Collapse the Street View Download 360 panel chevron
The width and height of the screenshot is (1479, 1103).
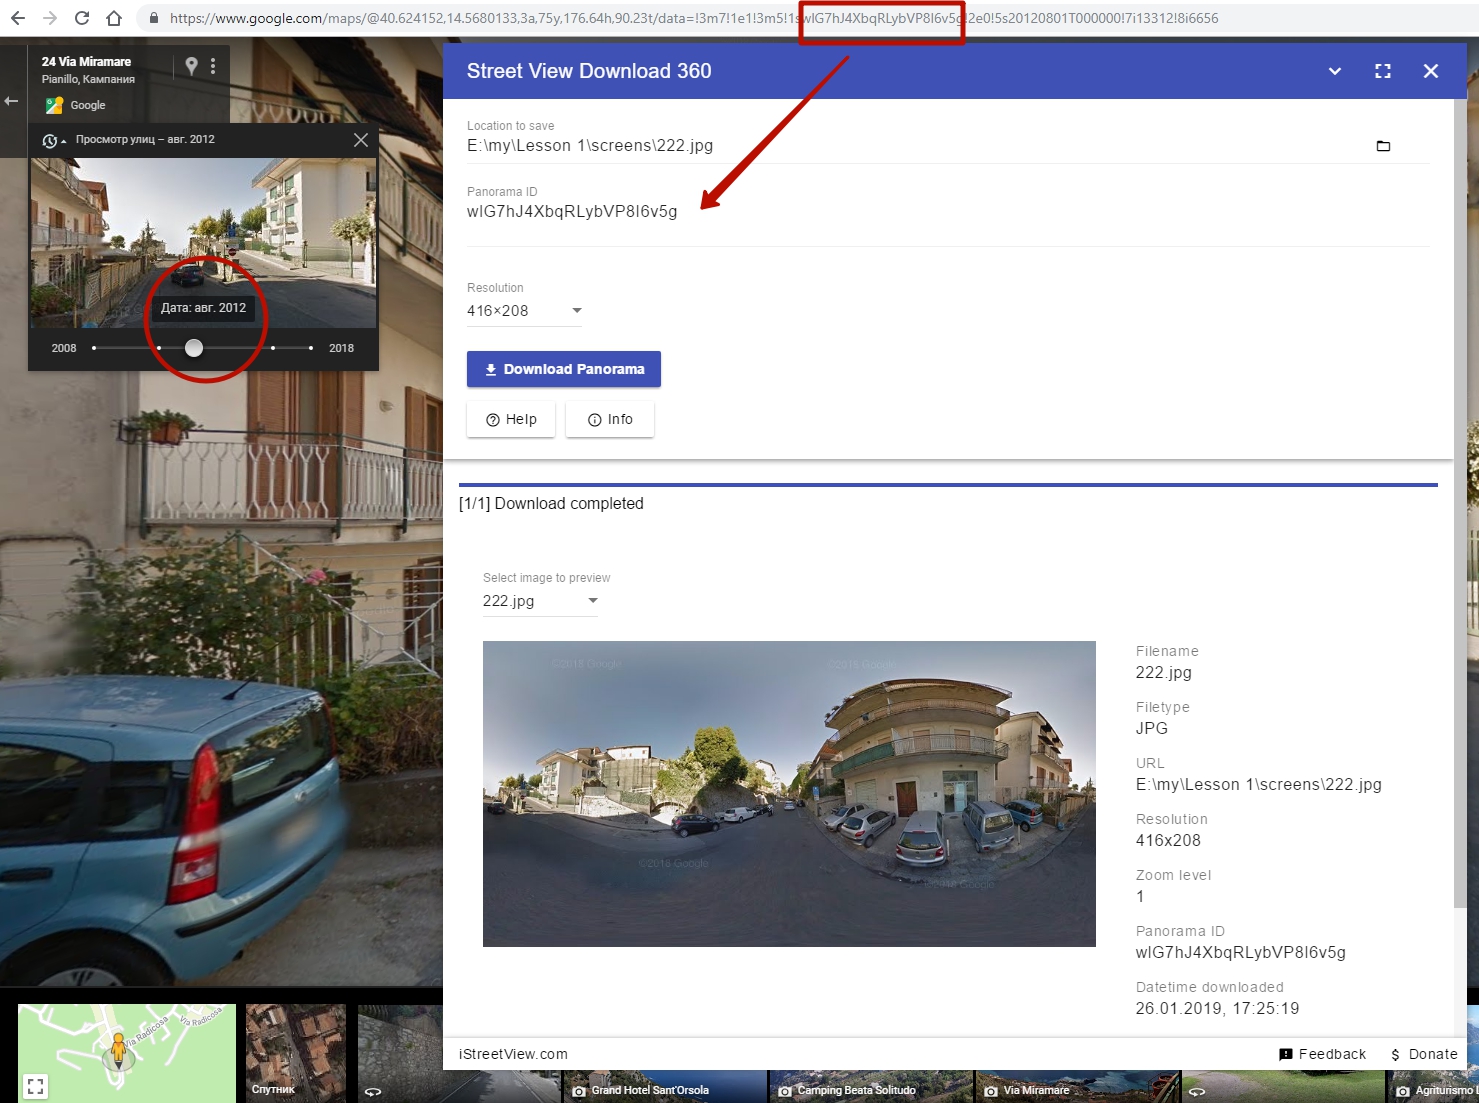1335,71
